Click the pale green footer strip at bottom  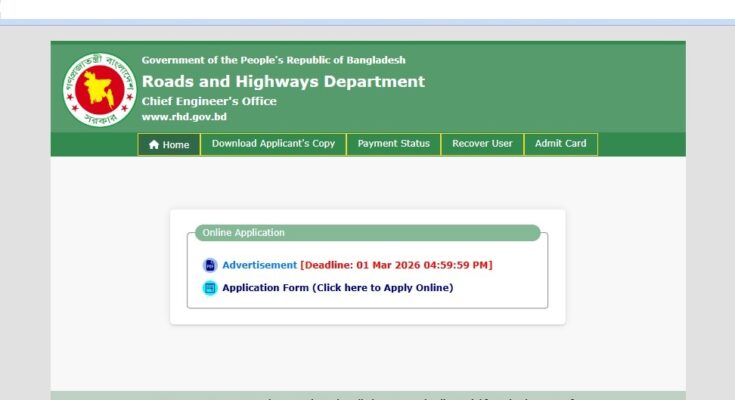point(367,395)
